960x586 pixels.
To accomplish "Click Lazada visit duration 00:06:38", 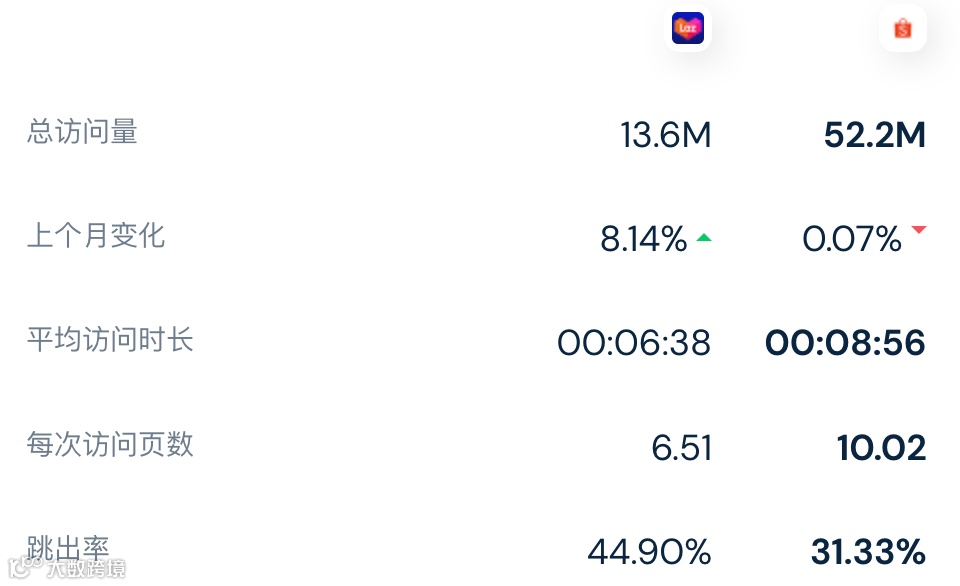I will (634, 343).
